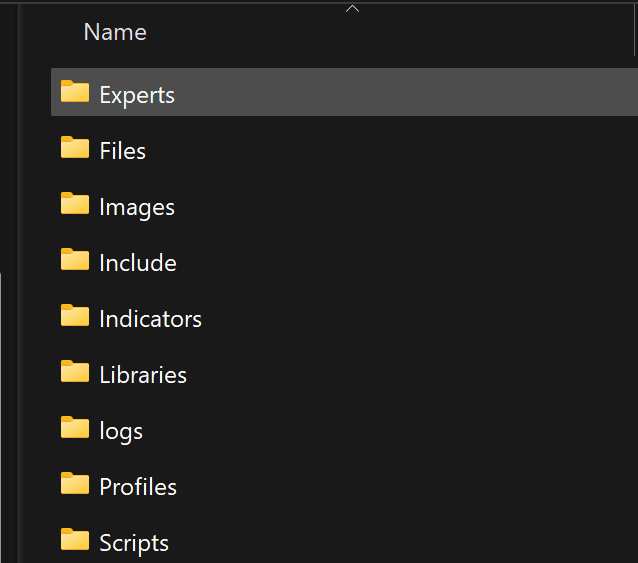This screenshot has width=638, height=563.
Task: Click the Images folder icon
Action: coord(75,203)
